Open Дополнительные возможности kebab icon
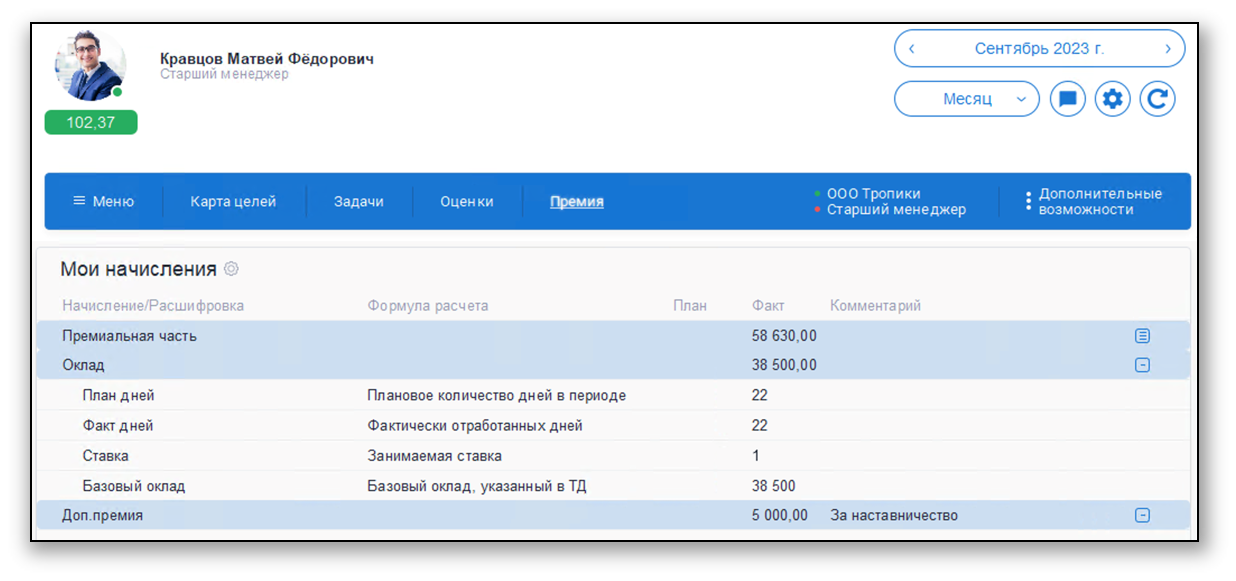Image resolution: width=1236 pixels, height=581 pixels. point(1028,200)
